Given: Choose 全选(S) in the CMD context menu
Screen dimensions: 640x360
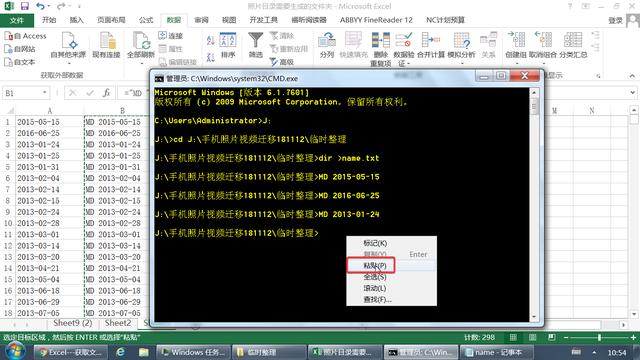Looking at the screenshot, I should [x=391, y=277].
